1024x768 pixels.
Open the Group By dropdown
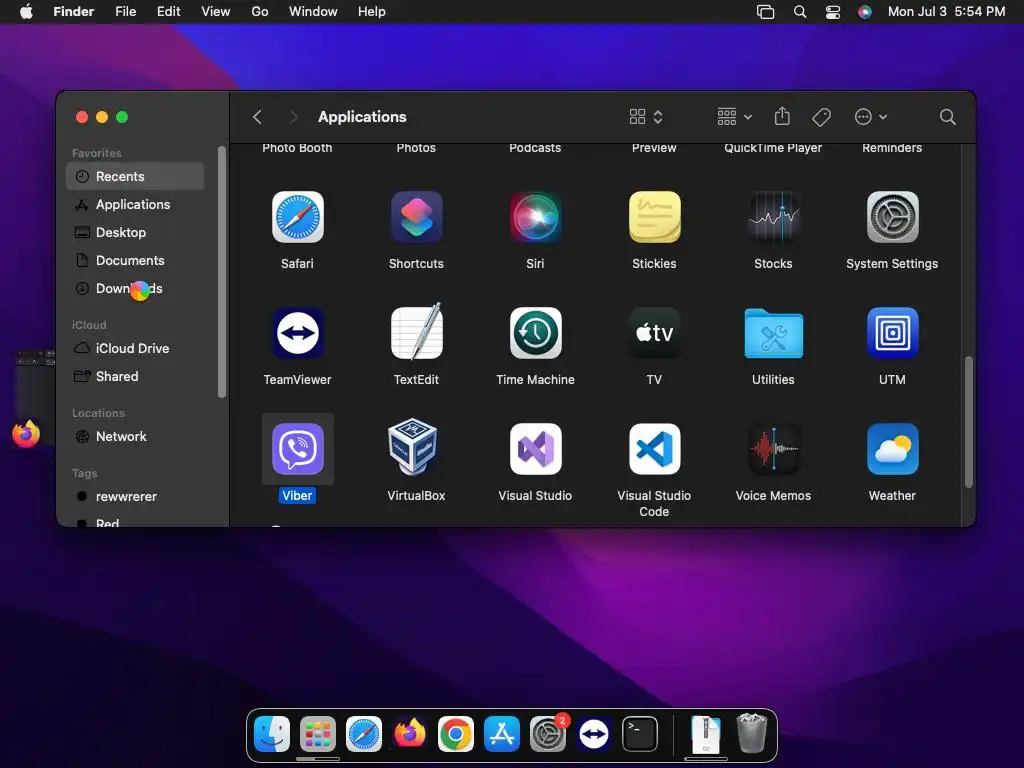[734, 117]
